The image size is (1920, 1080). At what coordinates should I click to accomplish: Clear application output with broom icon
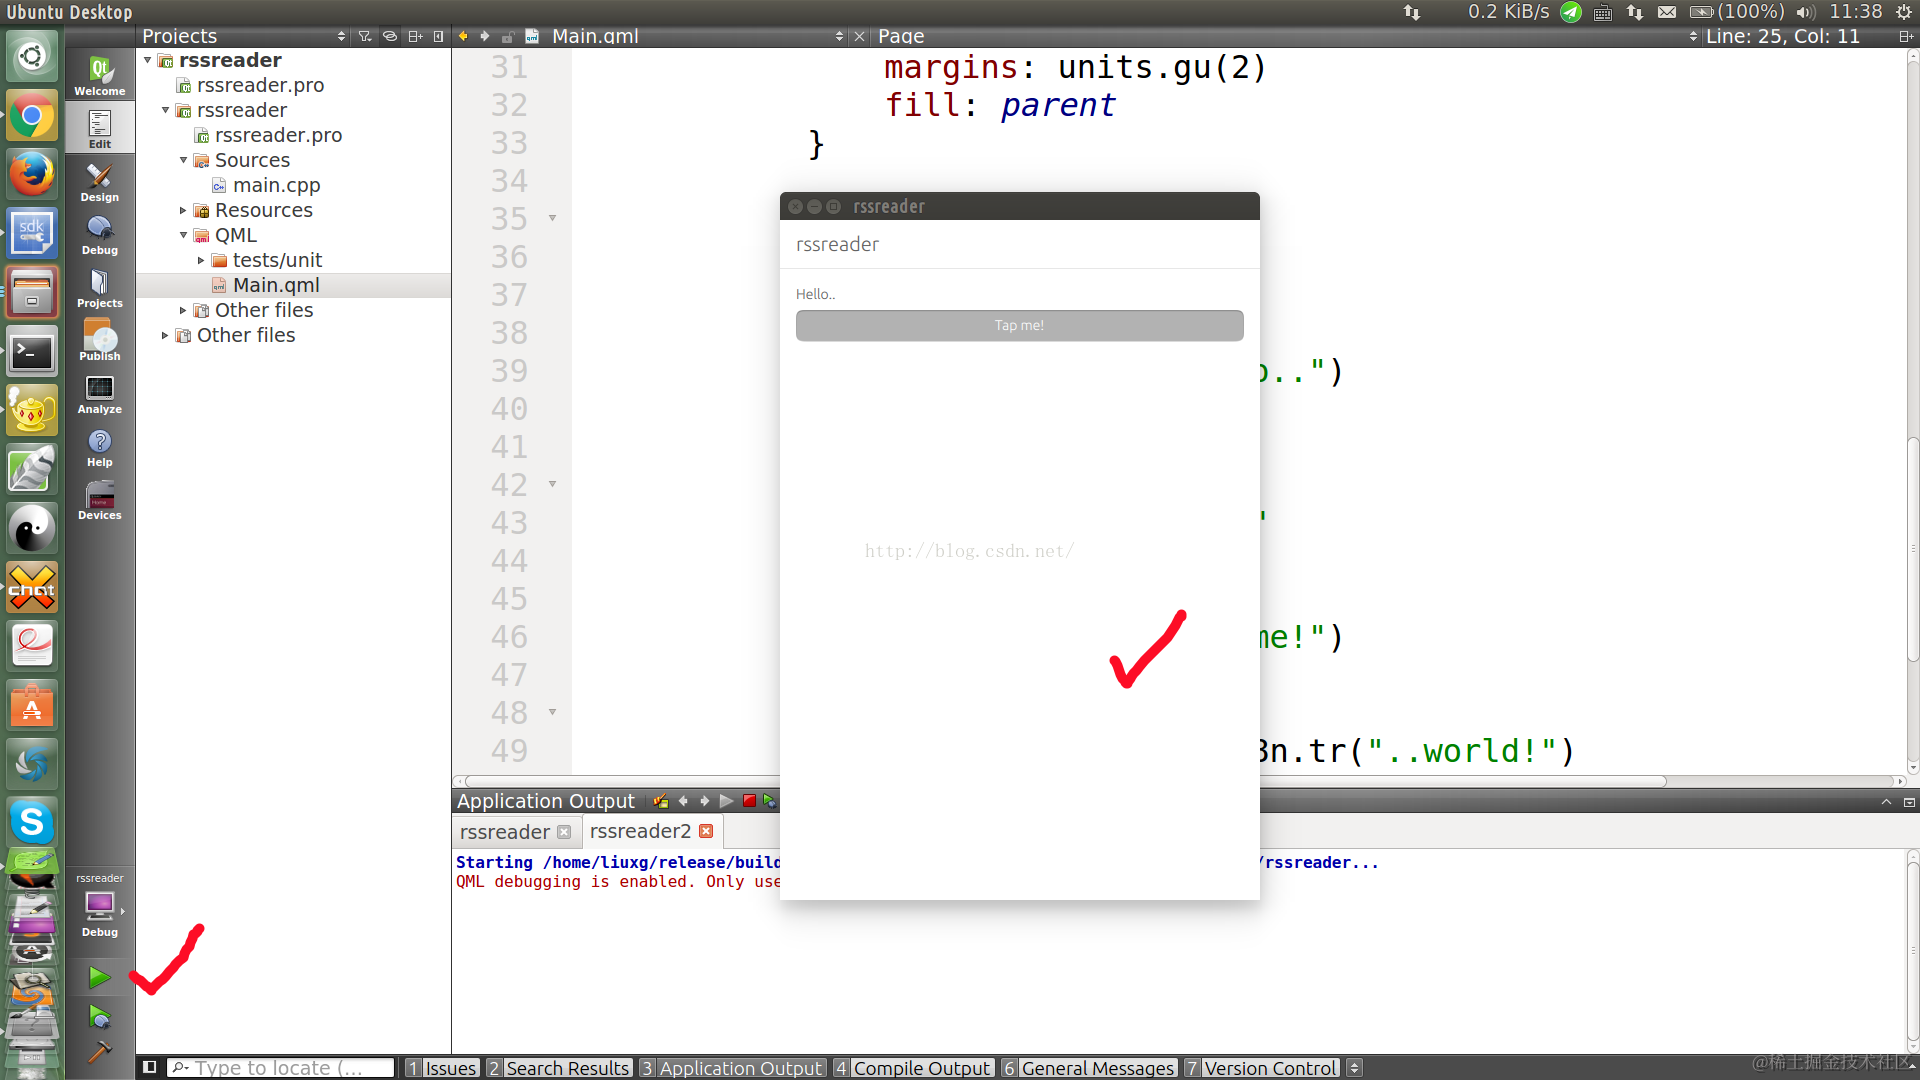(660, 801)
